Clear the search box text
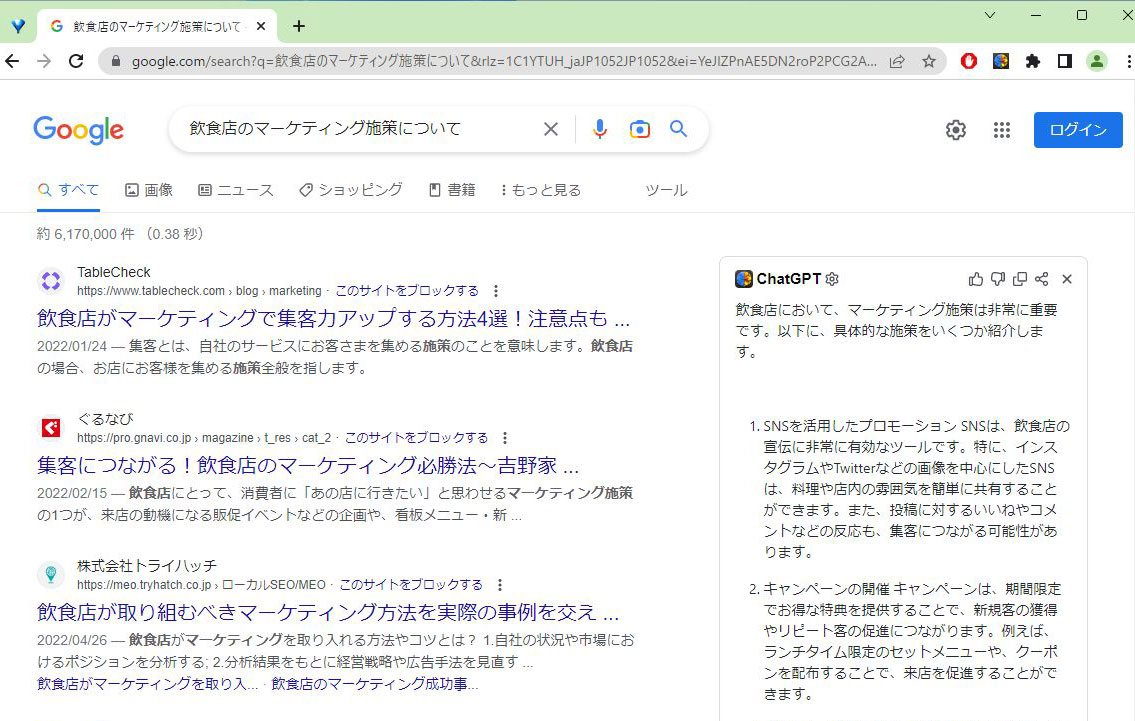The width and height of the screenshot is (1135, 721). pos(550,129)
